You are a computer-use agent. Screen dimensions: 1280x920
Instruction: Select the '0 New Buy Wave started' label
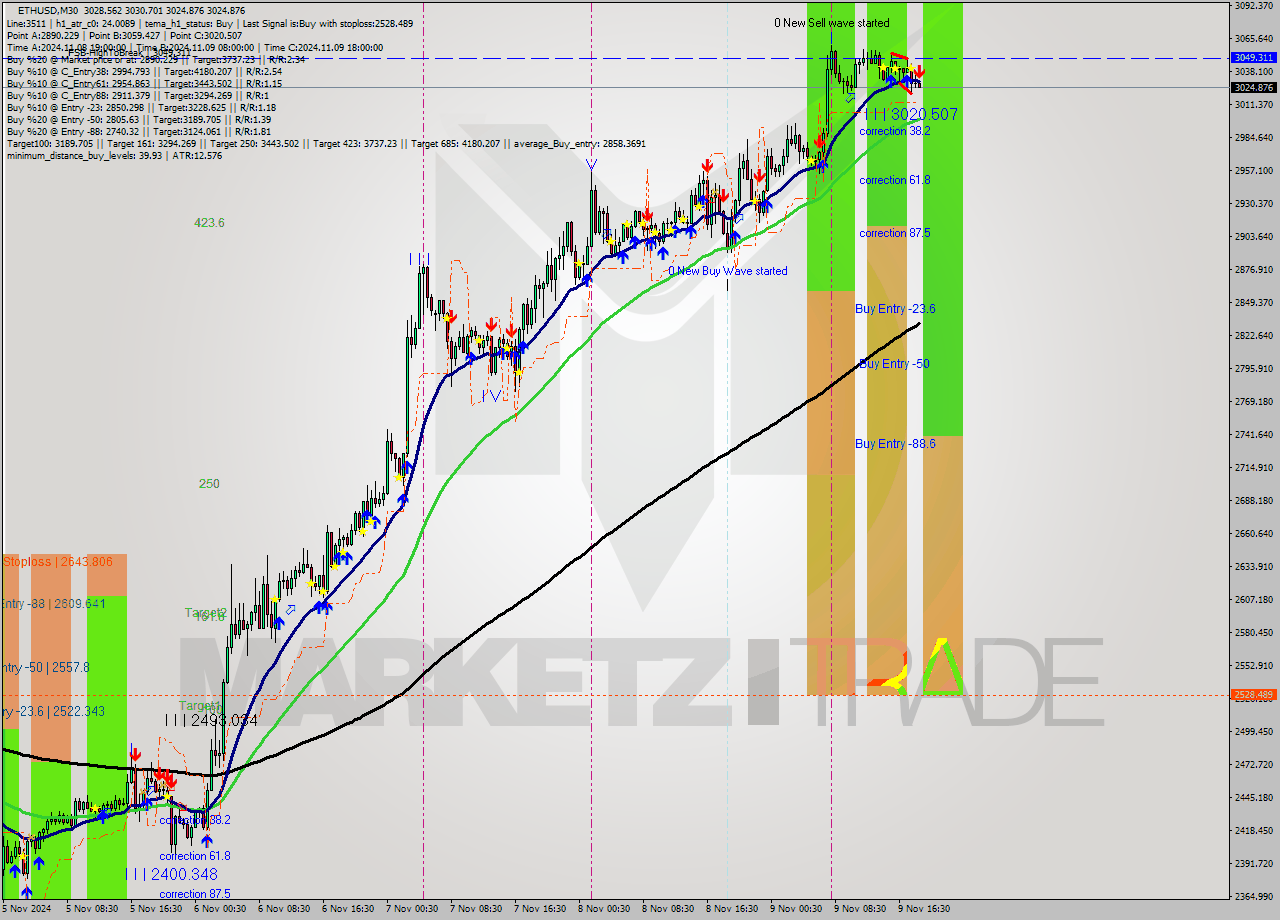tap(728, 271)
